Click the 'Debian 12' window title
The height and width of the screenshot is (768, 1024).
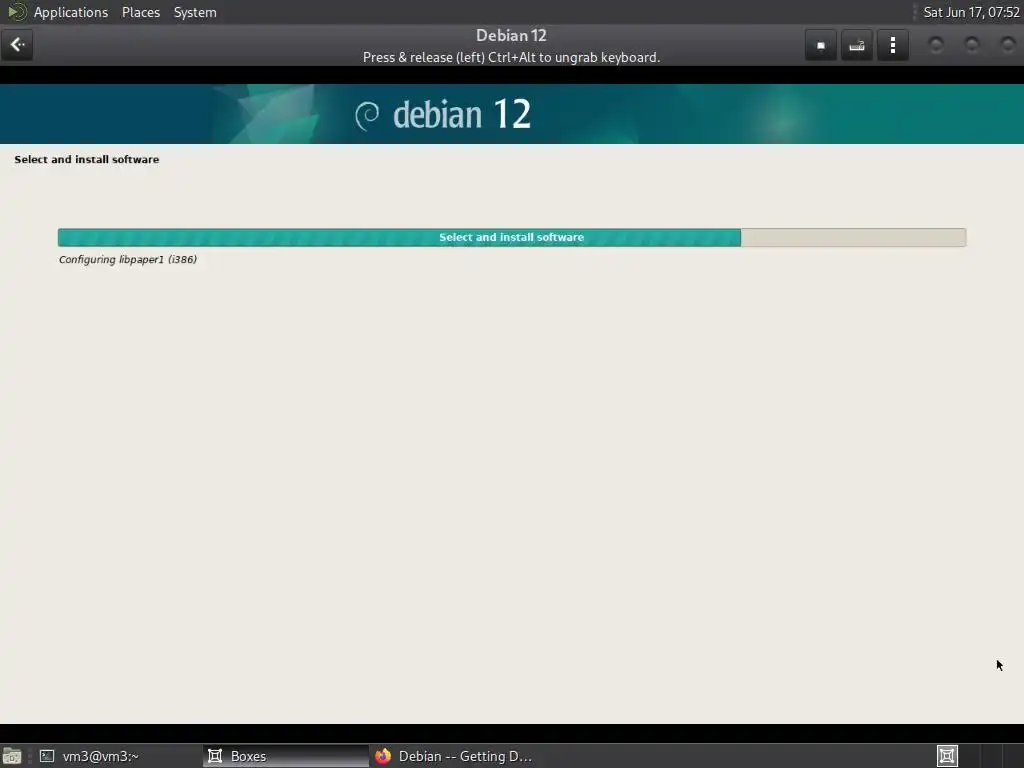coord(511,35)
